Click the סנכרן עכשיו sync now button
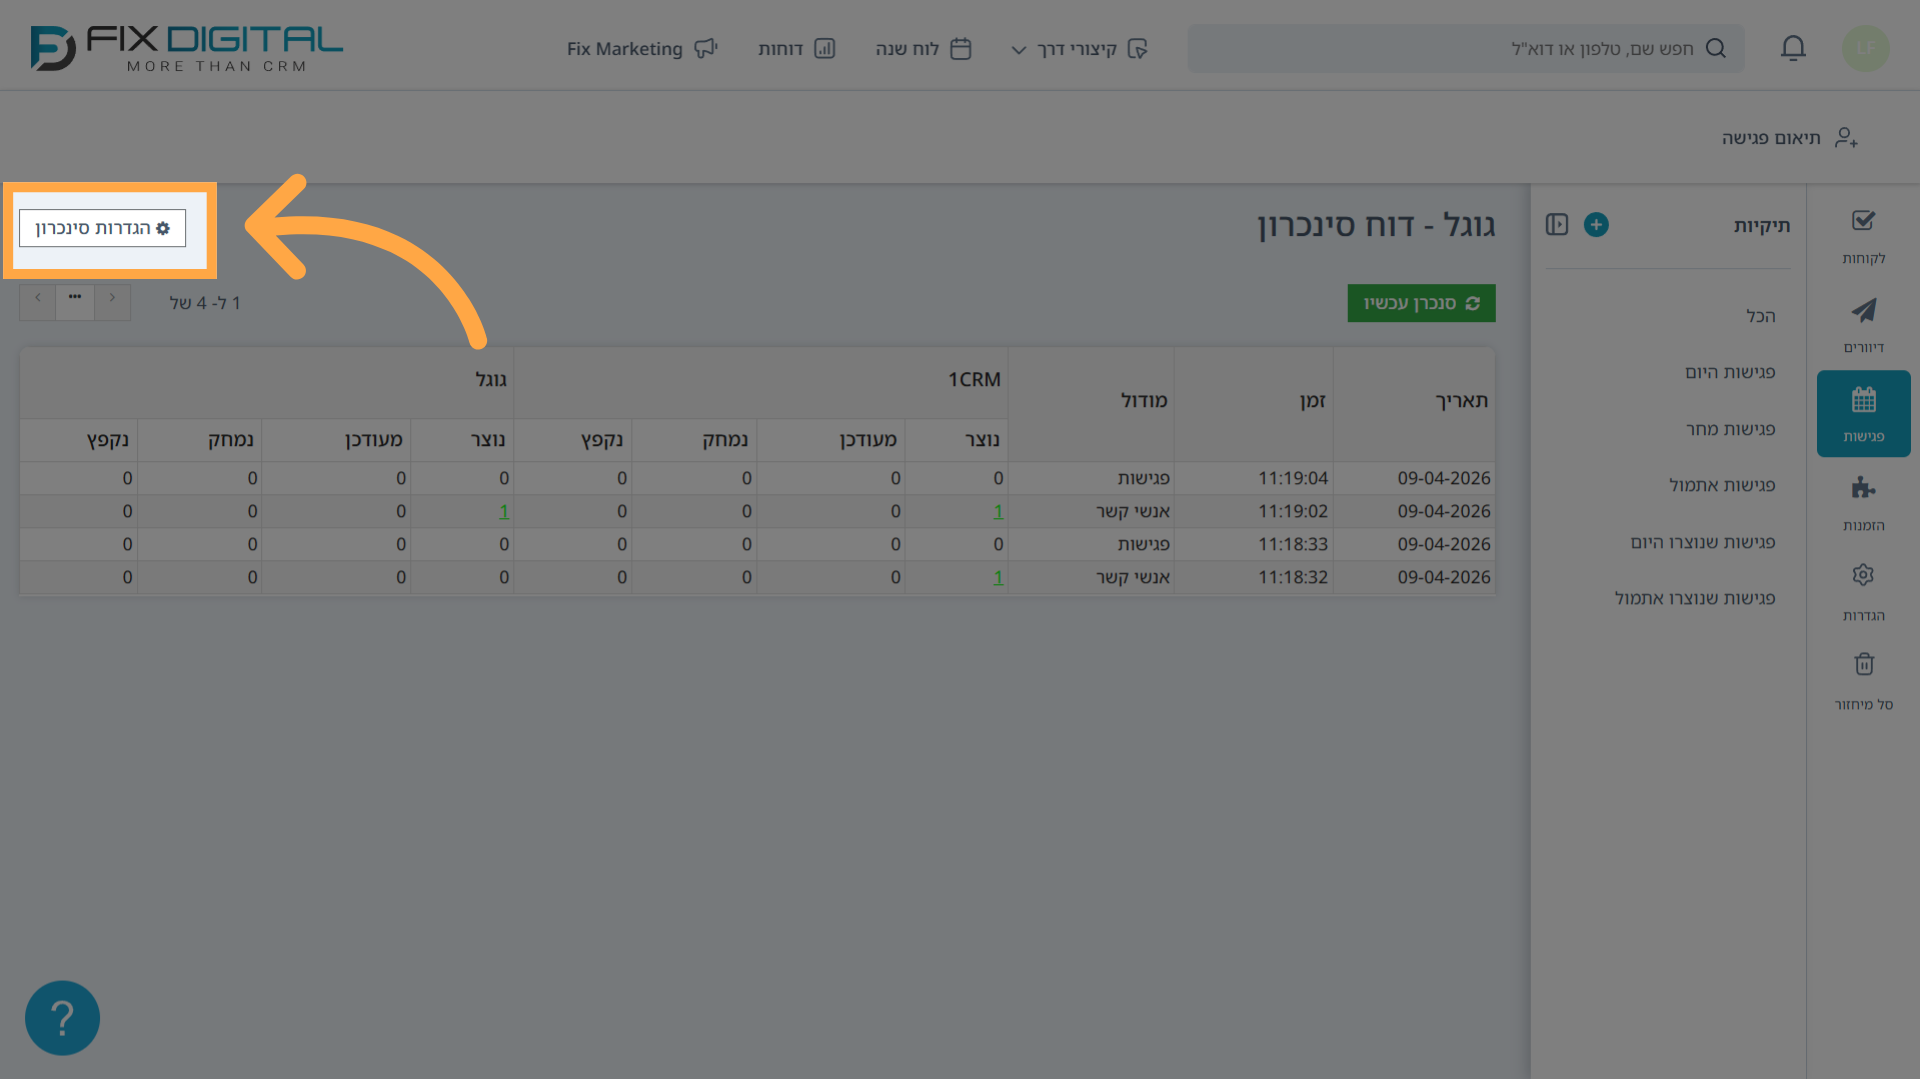The width and height of the screenshot is (1920, 1079). [1421, 303]
